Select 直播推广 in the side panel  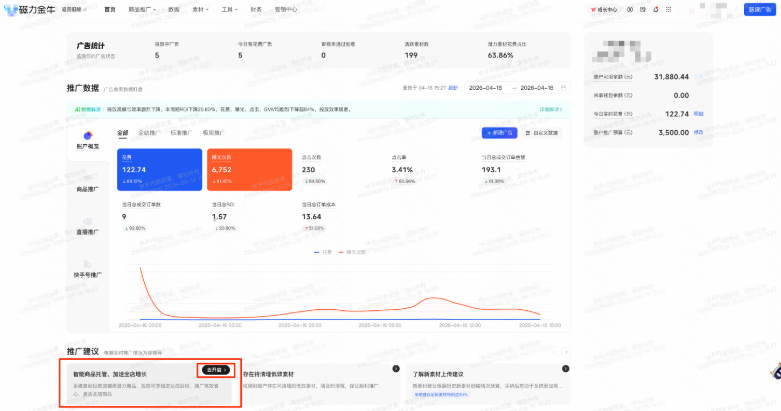(x=88, y=226)
